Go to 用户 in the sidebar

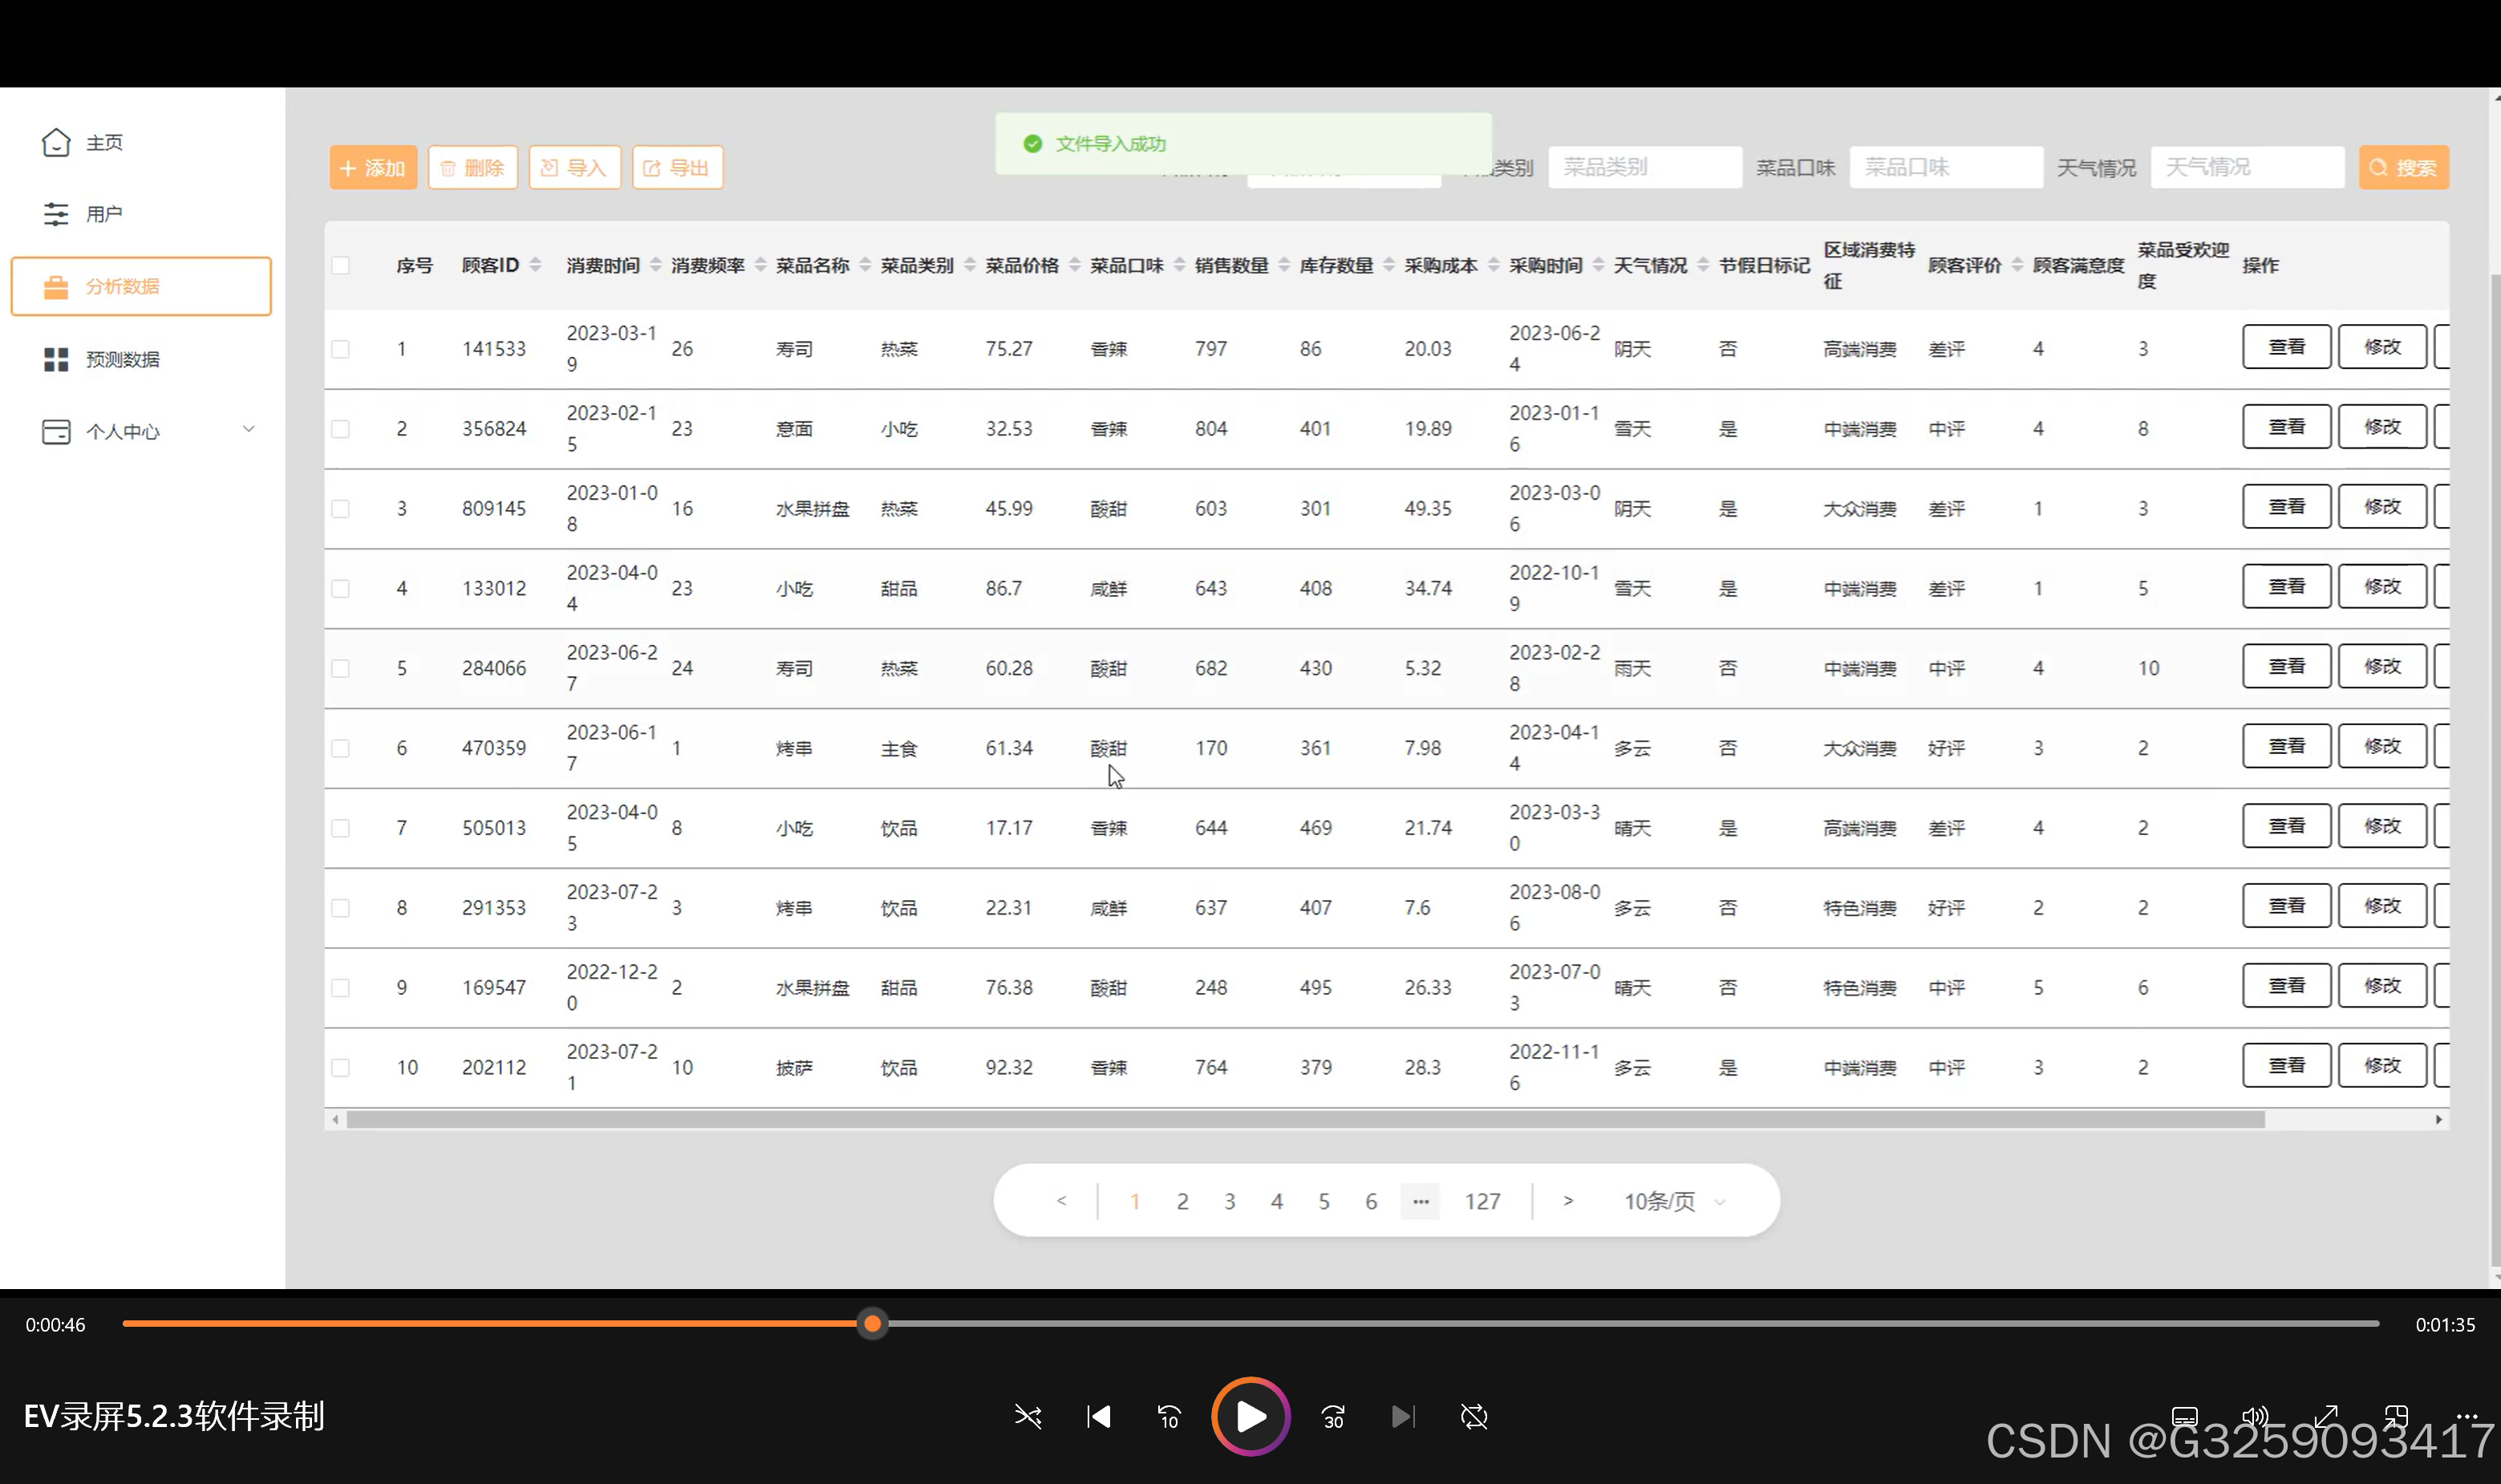(x=103, y=214)
